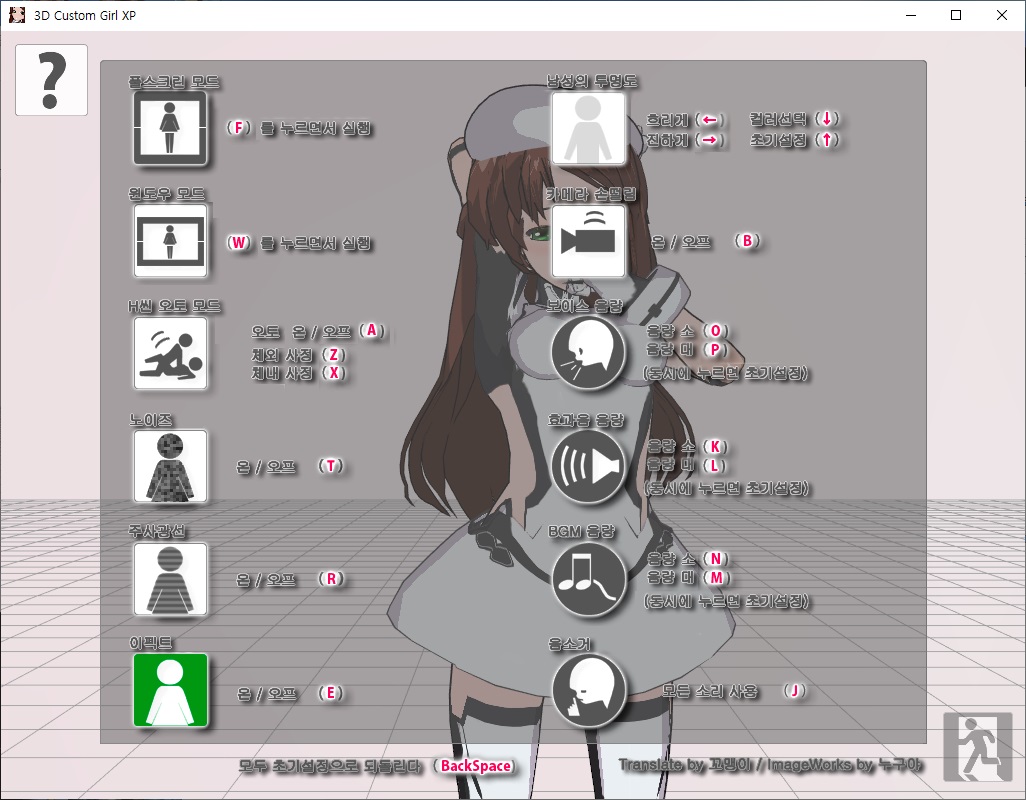Click the 3D Custom Girl XP title bar icon

click(17, 15)
